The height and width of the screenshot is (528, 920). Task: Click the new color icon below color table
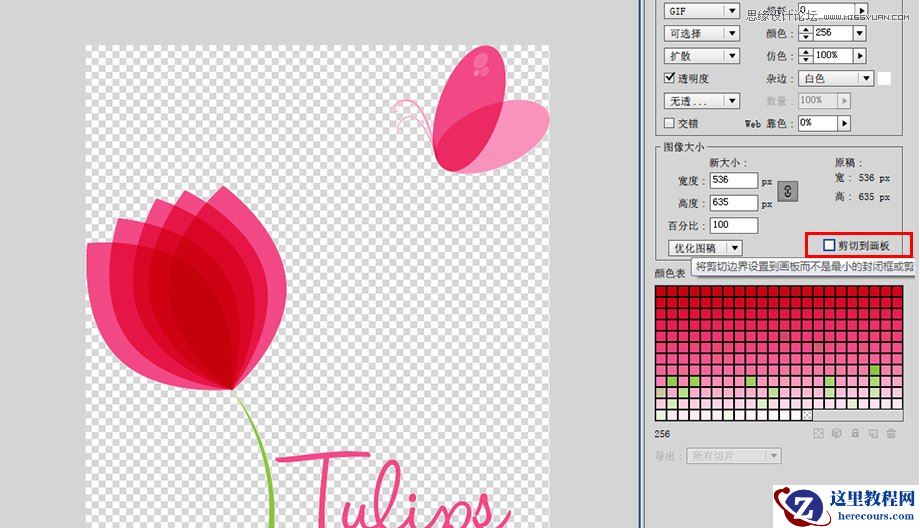[871, 433]
